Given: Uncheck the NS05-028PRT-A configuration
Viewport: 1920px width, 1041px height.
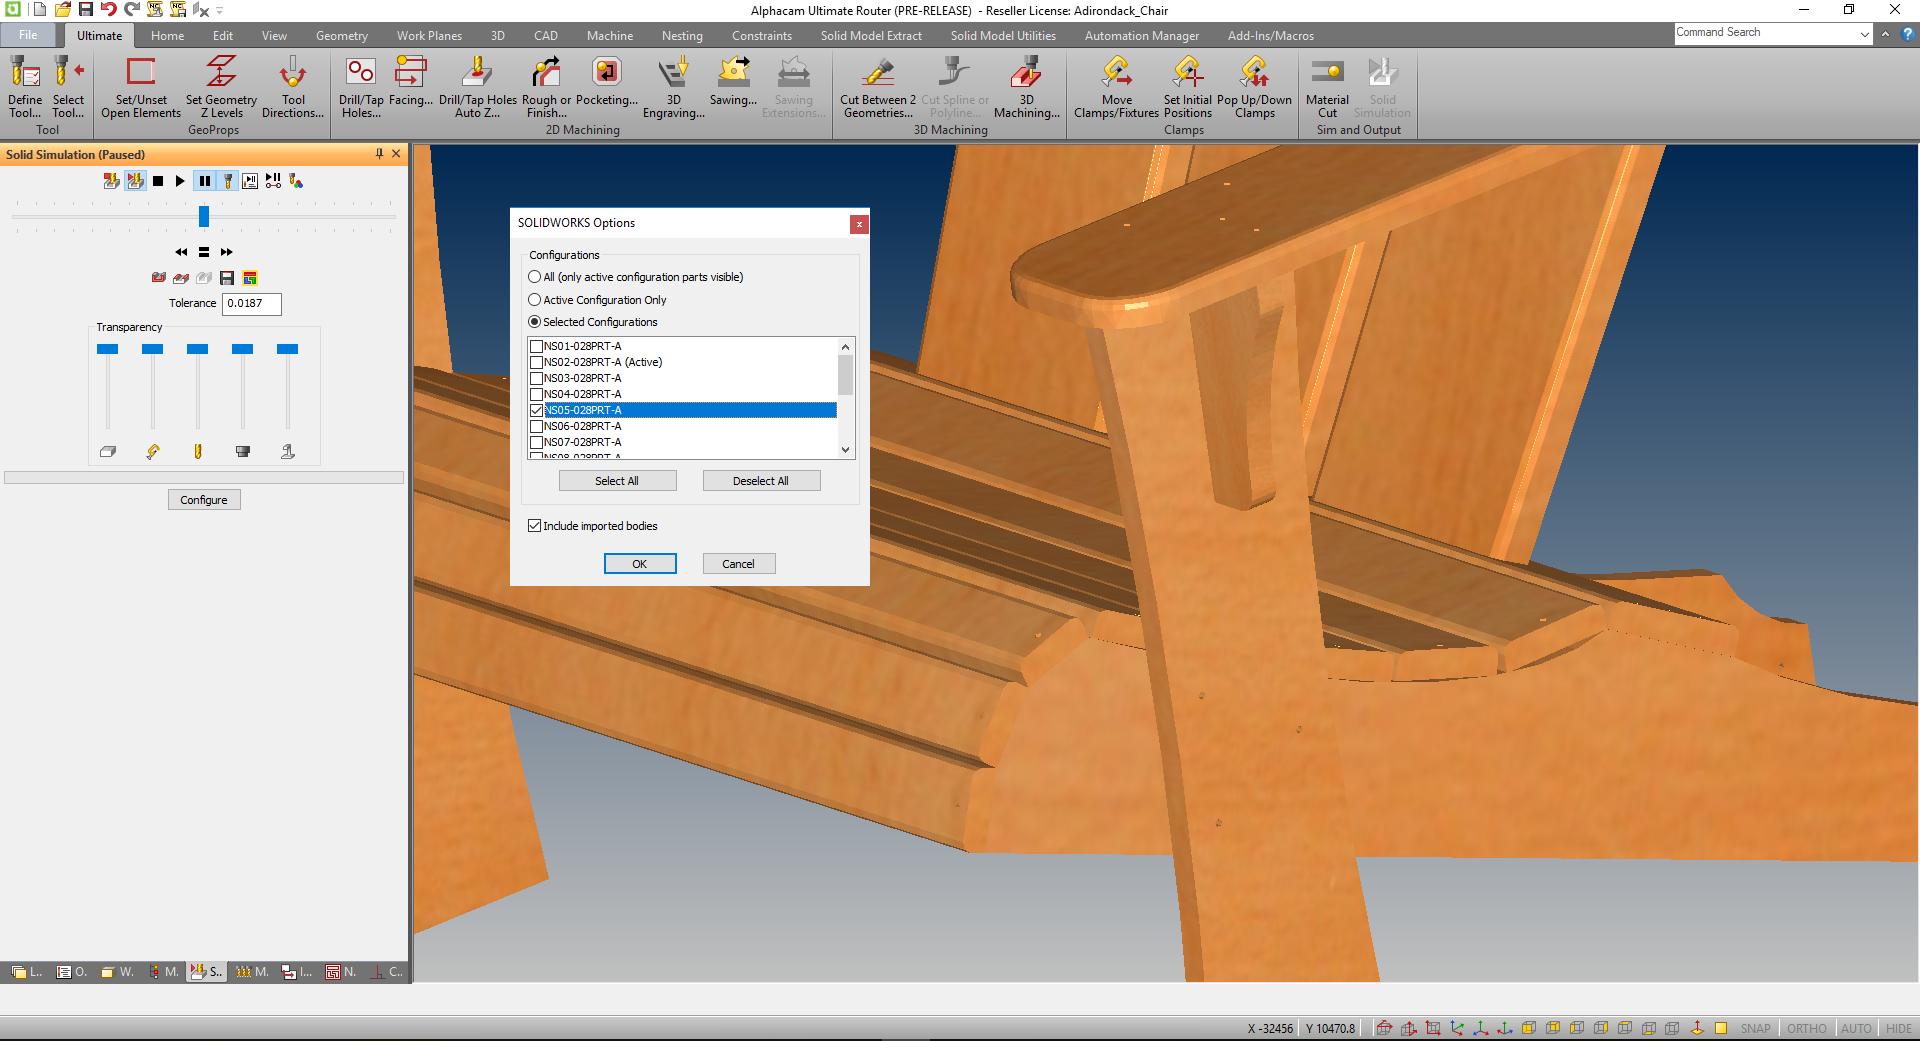Looking at the screenshot, I should [537, 410].
